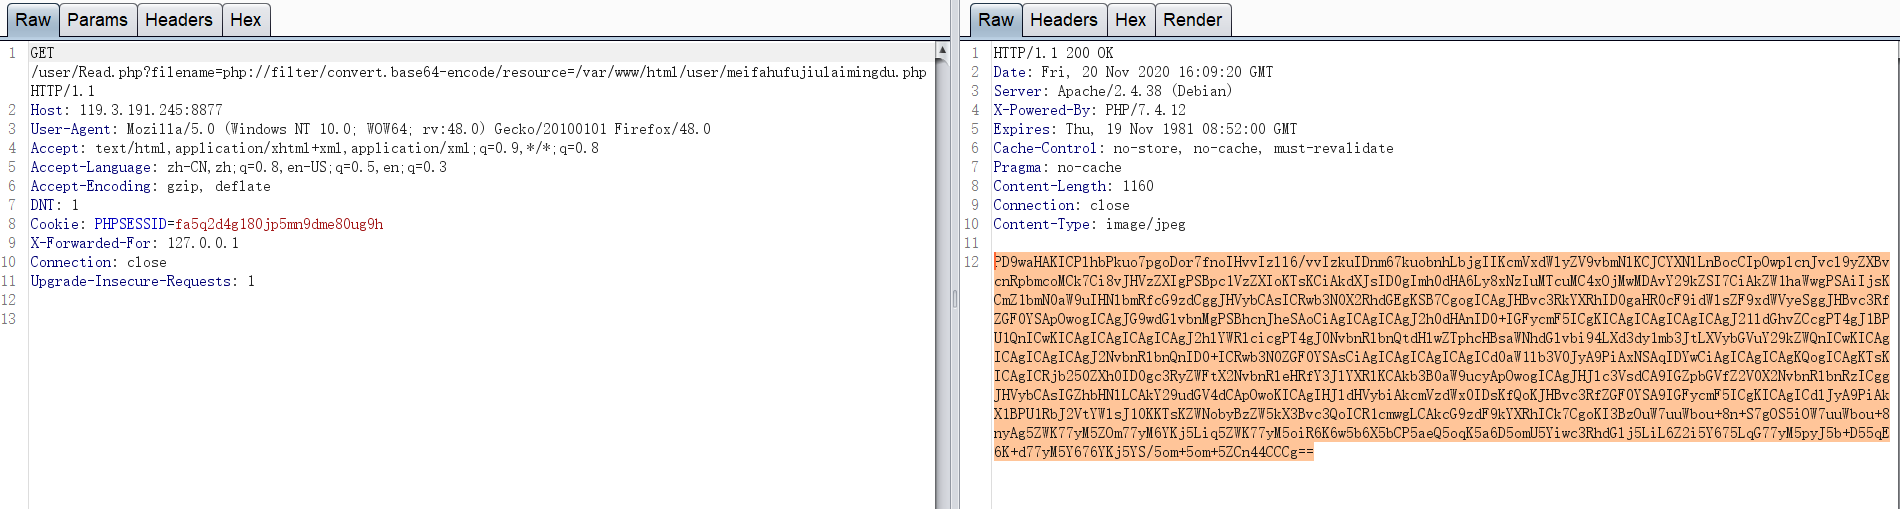Click the Upgrade-Insecure-Requests header line
Viewport: 1900px width, 509px height.
pos(142,281)
